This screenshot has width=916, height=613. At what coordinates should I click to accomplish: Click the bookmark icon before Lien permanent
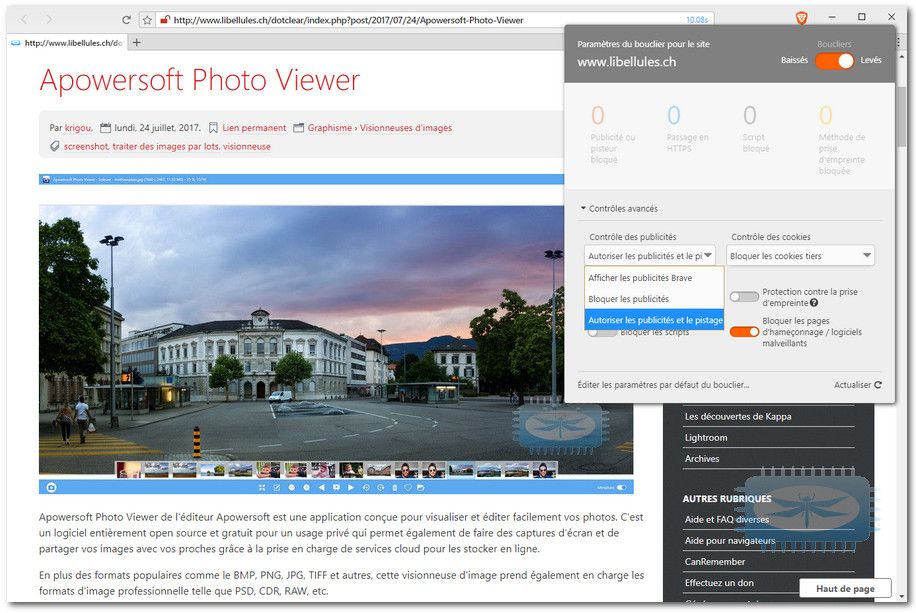(x=213, y=127)
